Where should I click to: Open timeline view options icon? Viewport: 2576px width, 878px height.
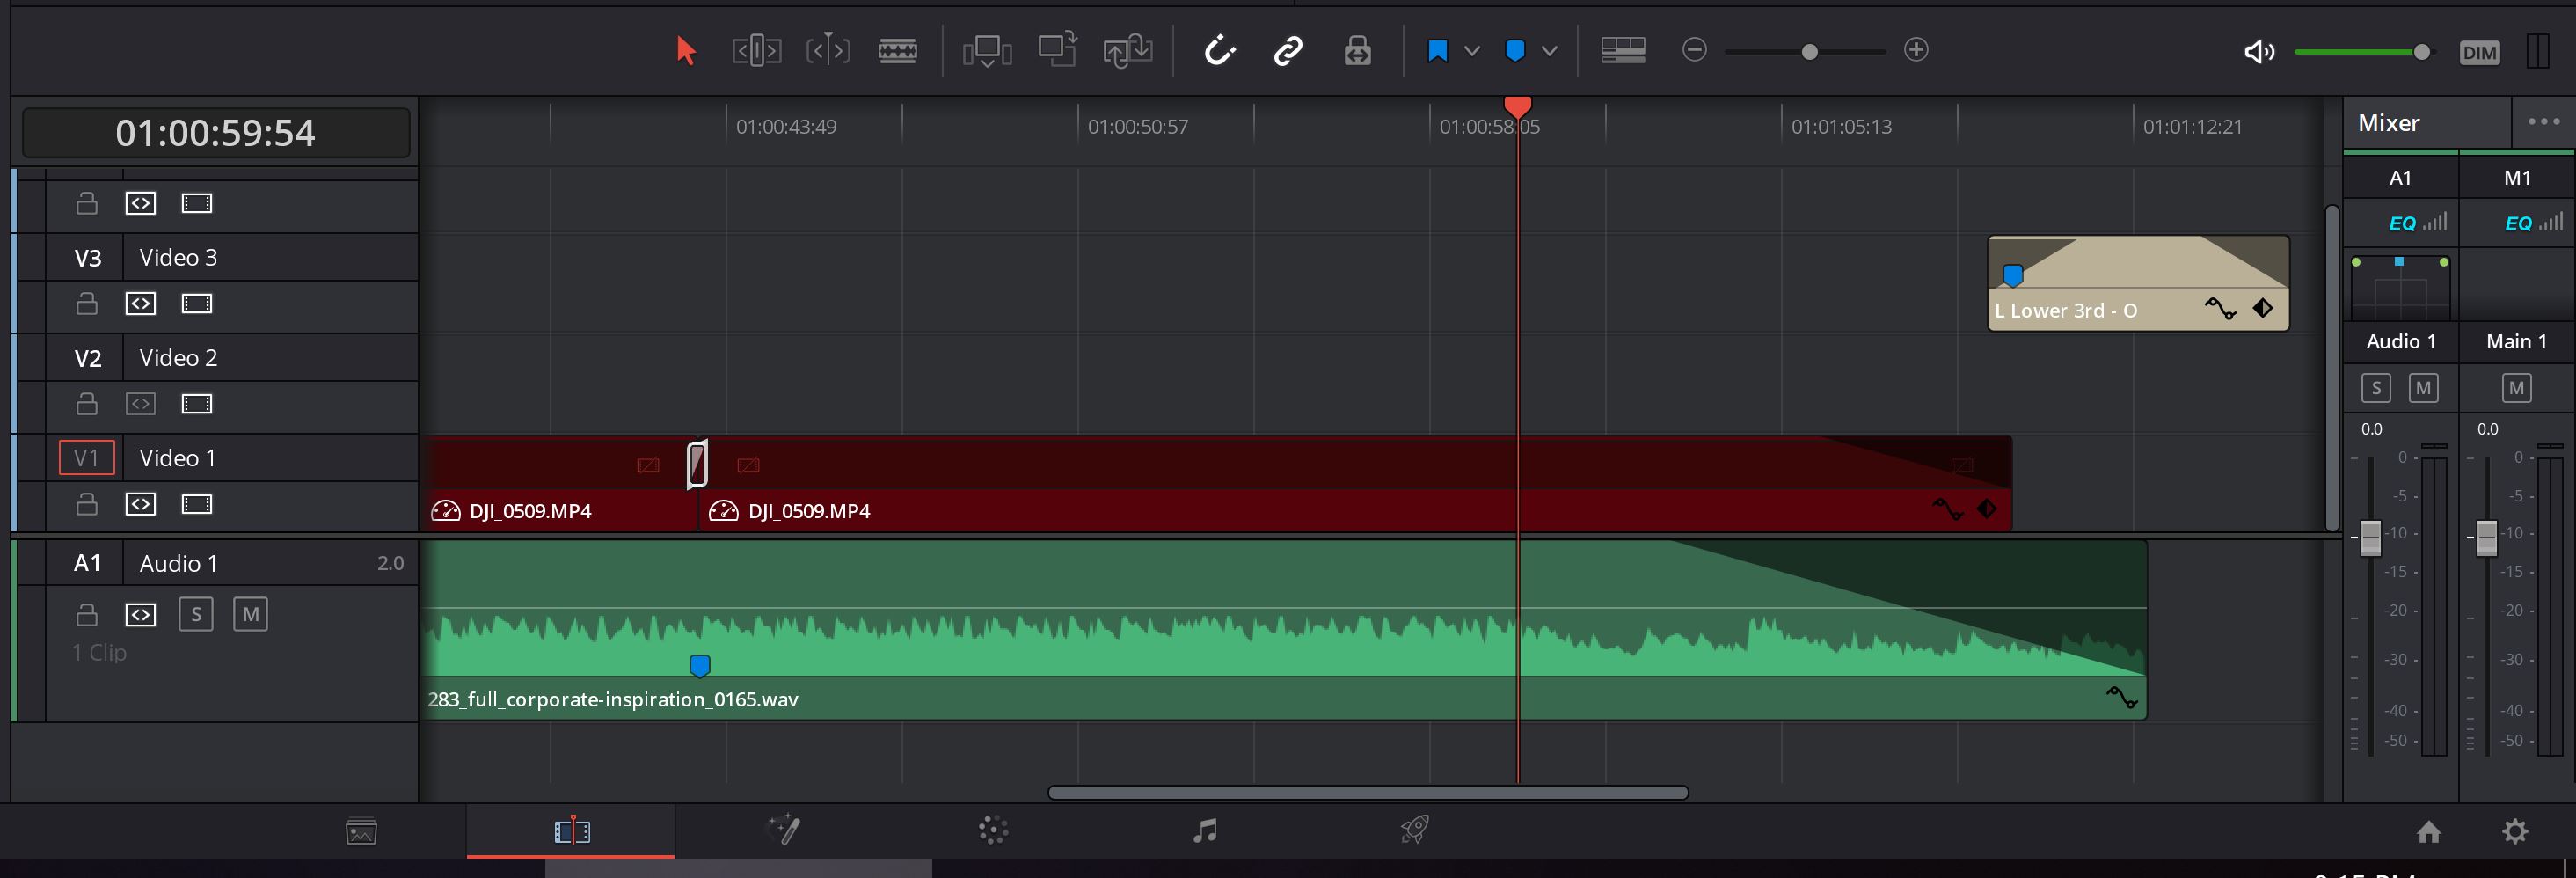(1623, 50)
